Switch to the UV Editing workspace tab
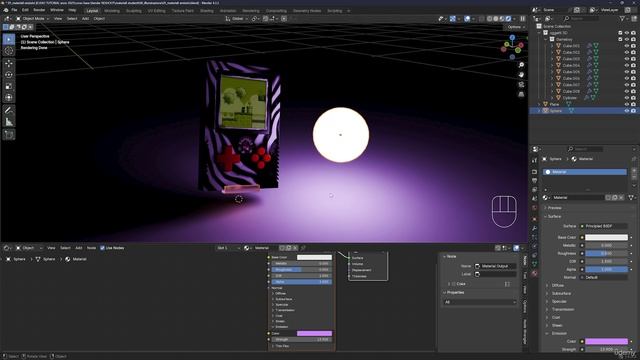 pos(157,11)
